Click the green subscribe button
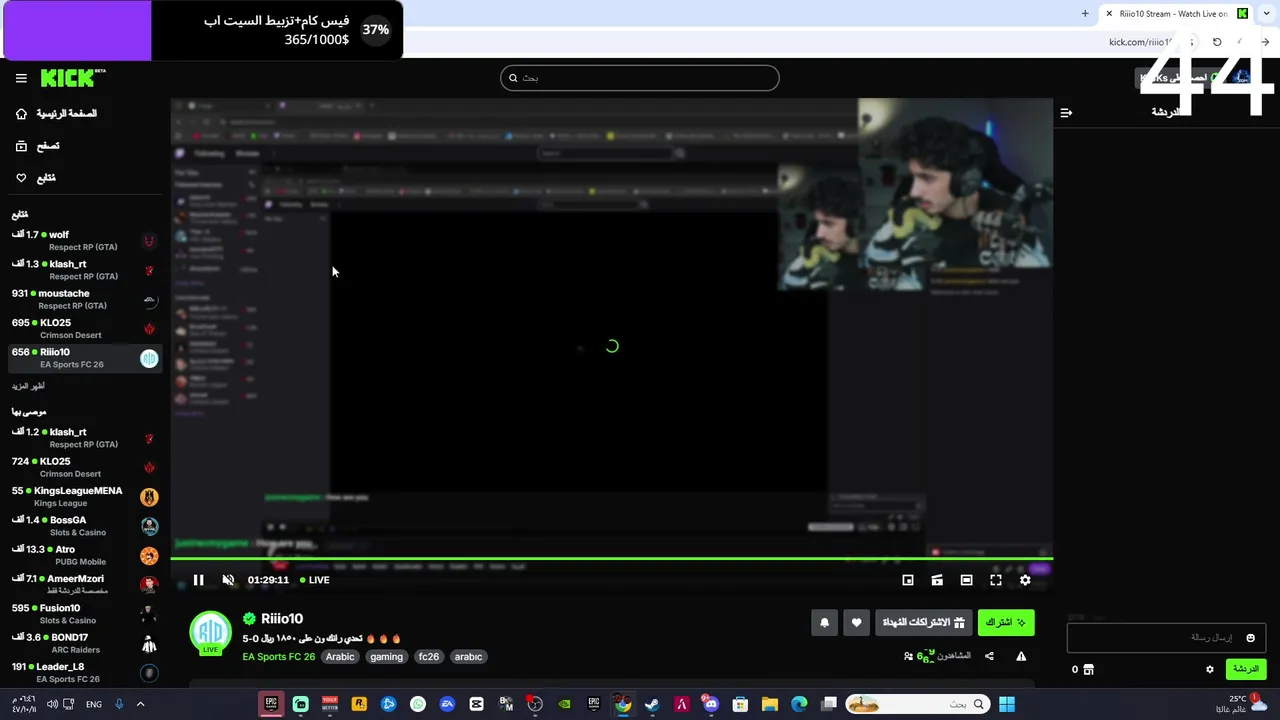 (1006, 622)
